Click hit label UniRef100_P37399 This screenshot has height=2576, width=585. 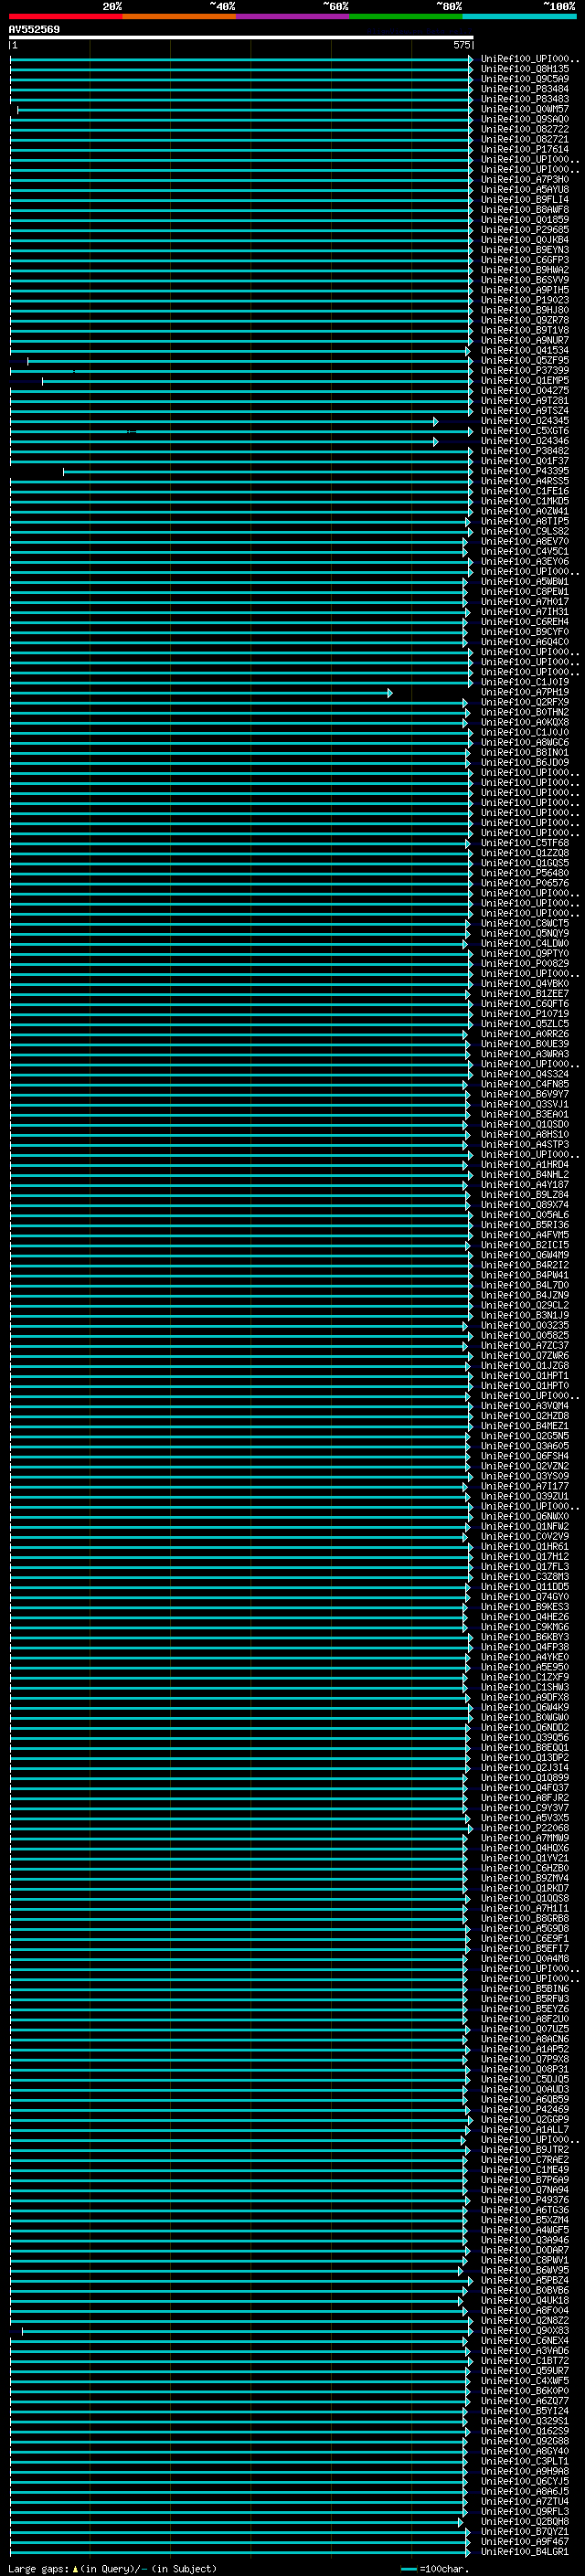[525, 371]
